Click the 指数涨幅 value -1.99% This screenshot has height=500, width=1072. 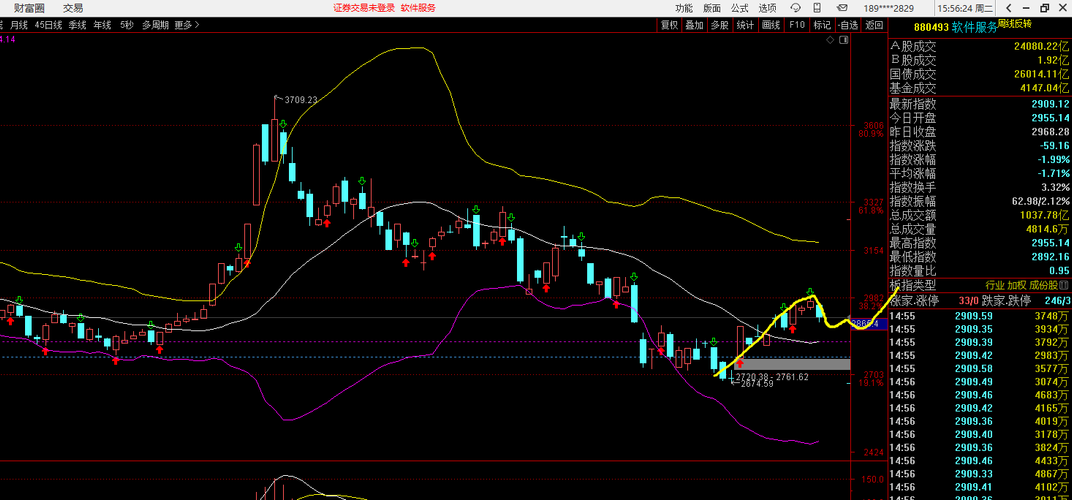[1054, 159]
